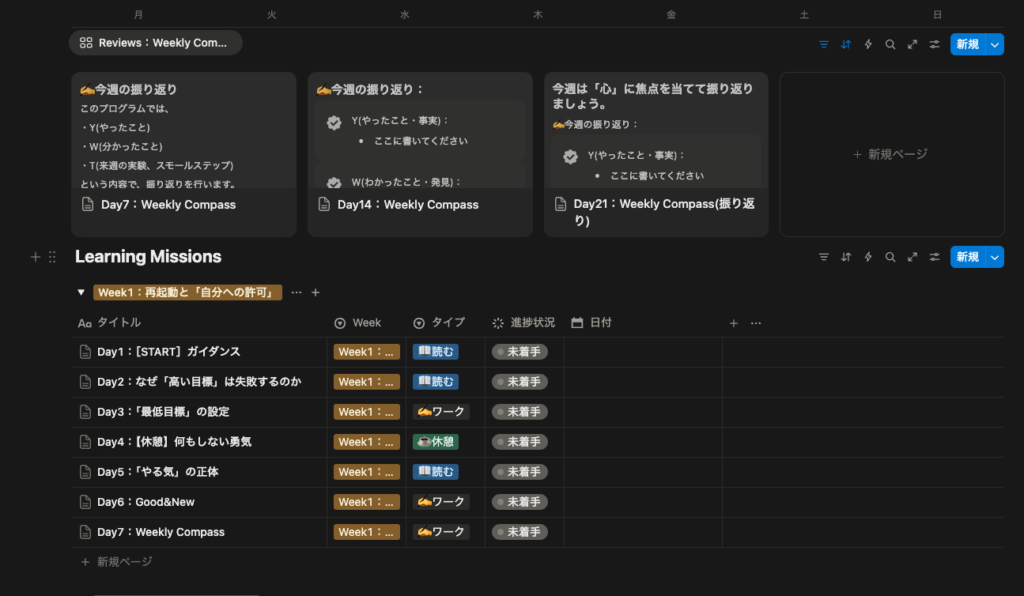Collapse the Week1 group with its triangle

pos(81,292)
